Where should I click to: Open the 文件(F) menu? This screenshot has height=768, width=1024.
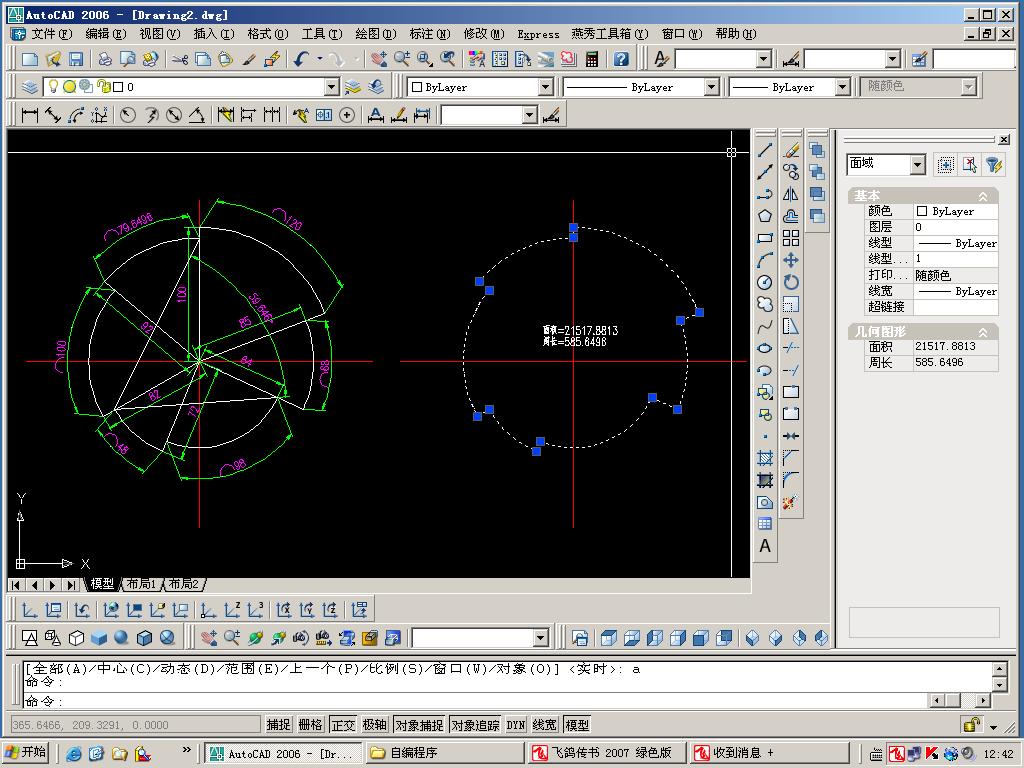pos(51,33)
